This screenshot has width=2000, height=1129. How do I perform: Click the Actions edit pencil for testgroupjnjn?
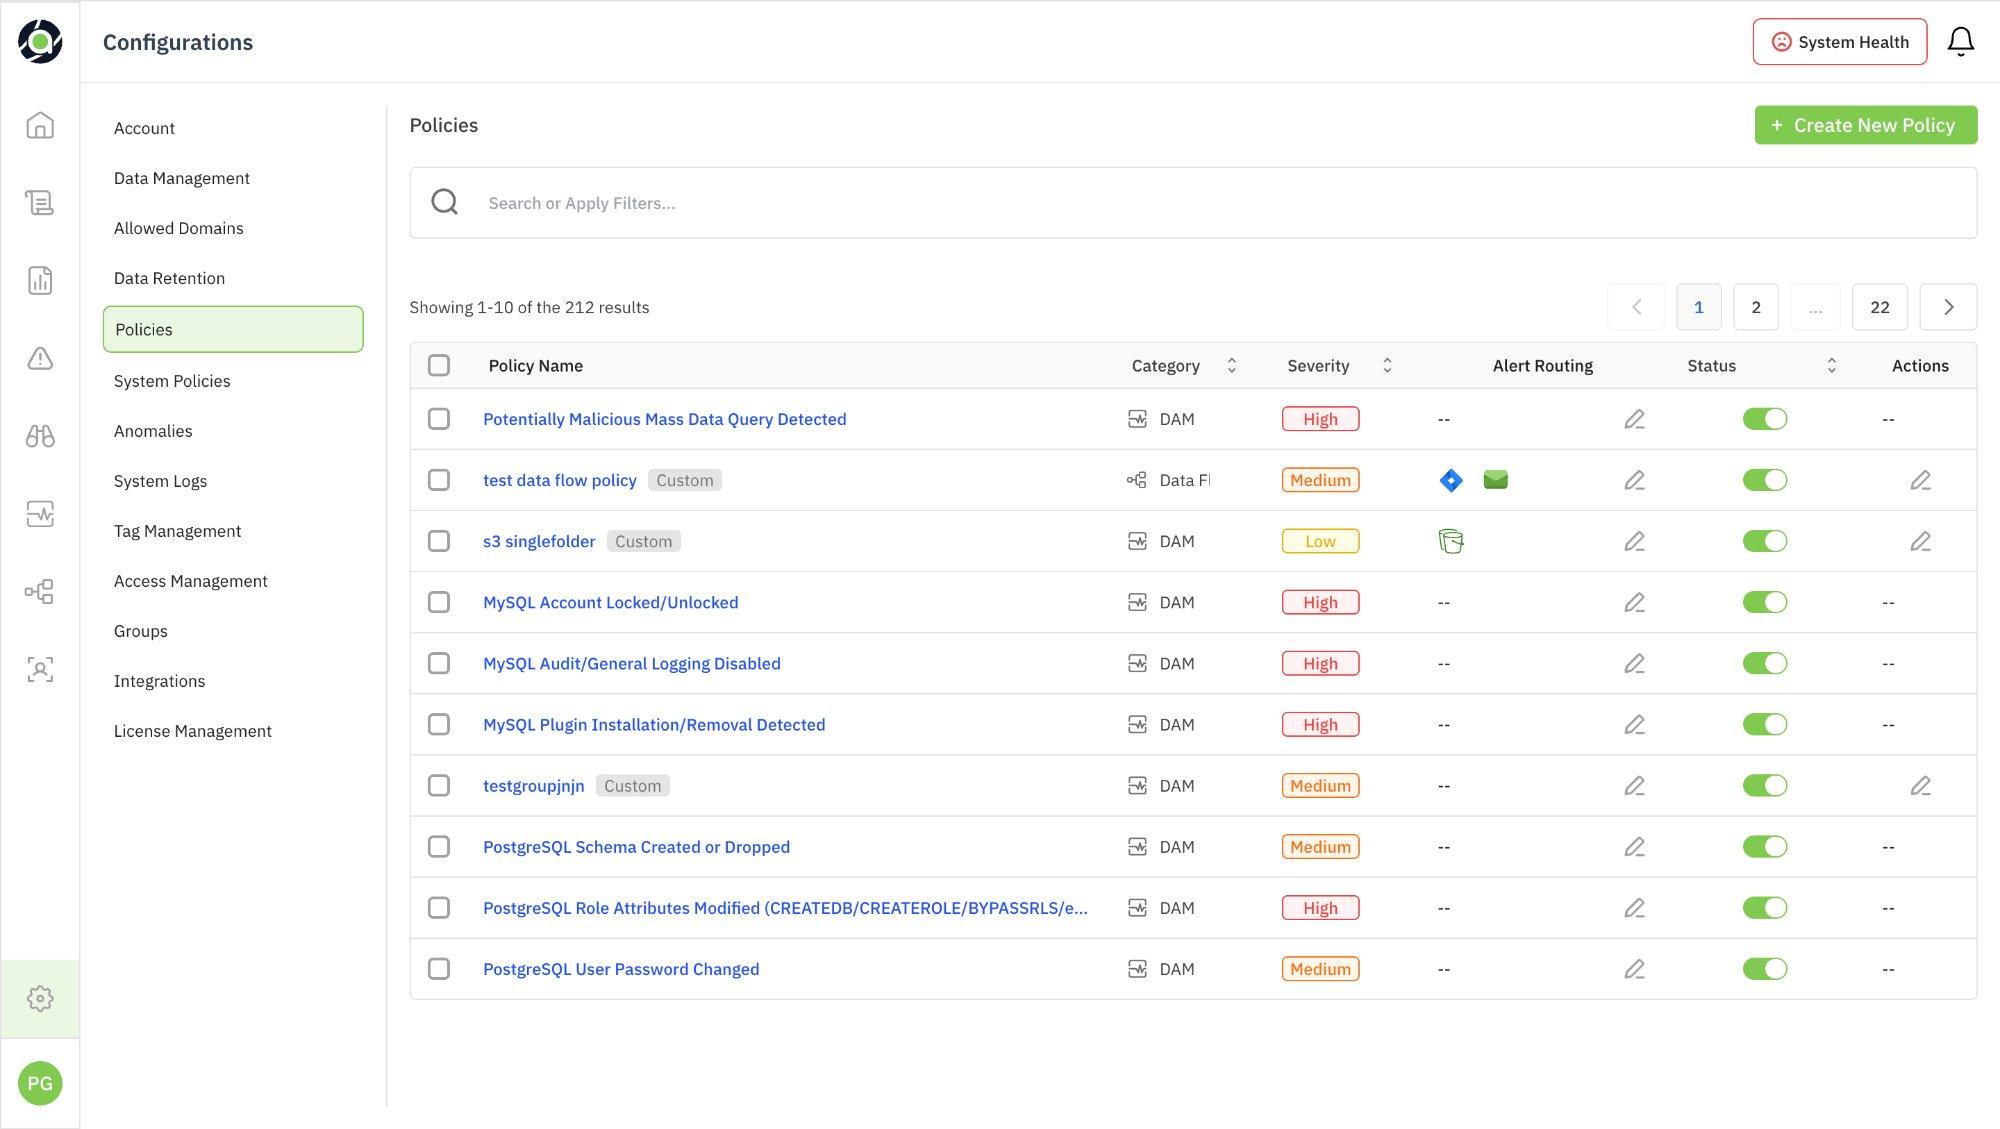pyautogui.click(x=1920, y=786)
